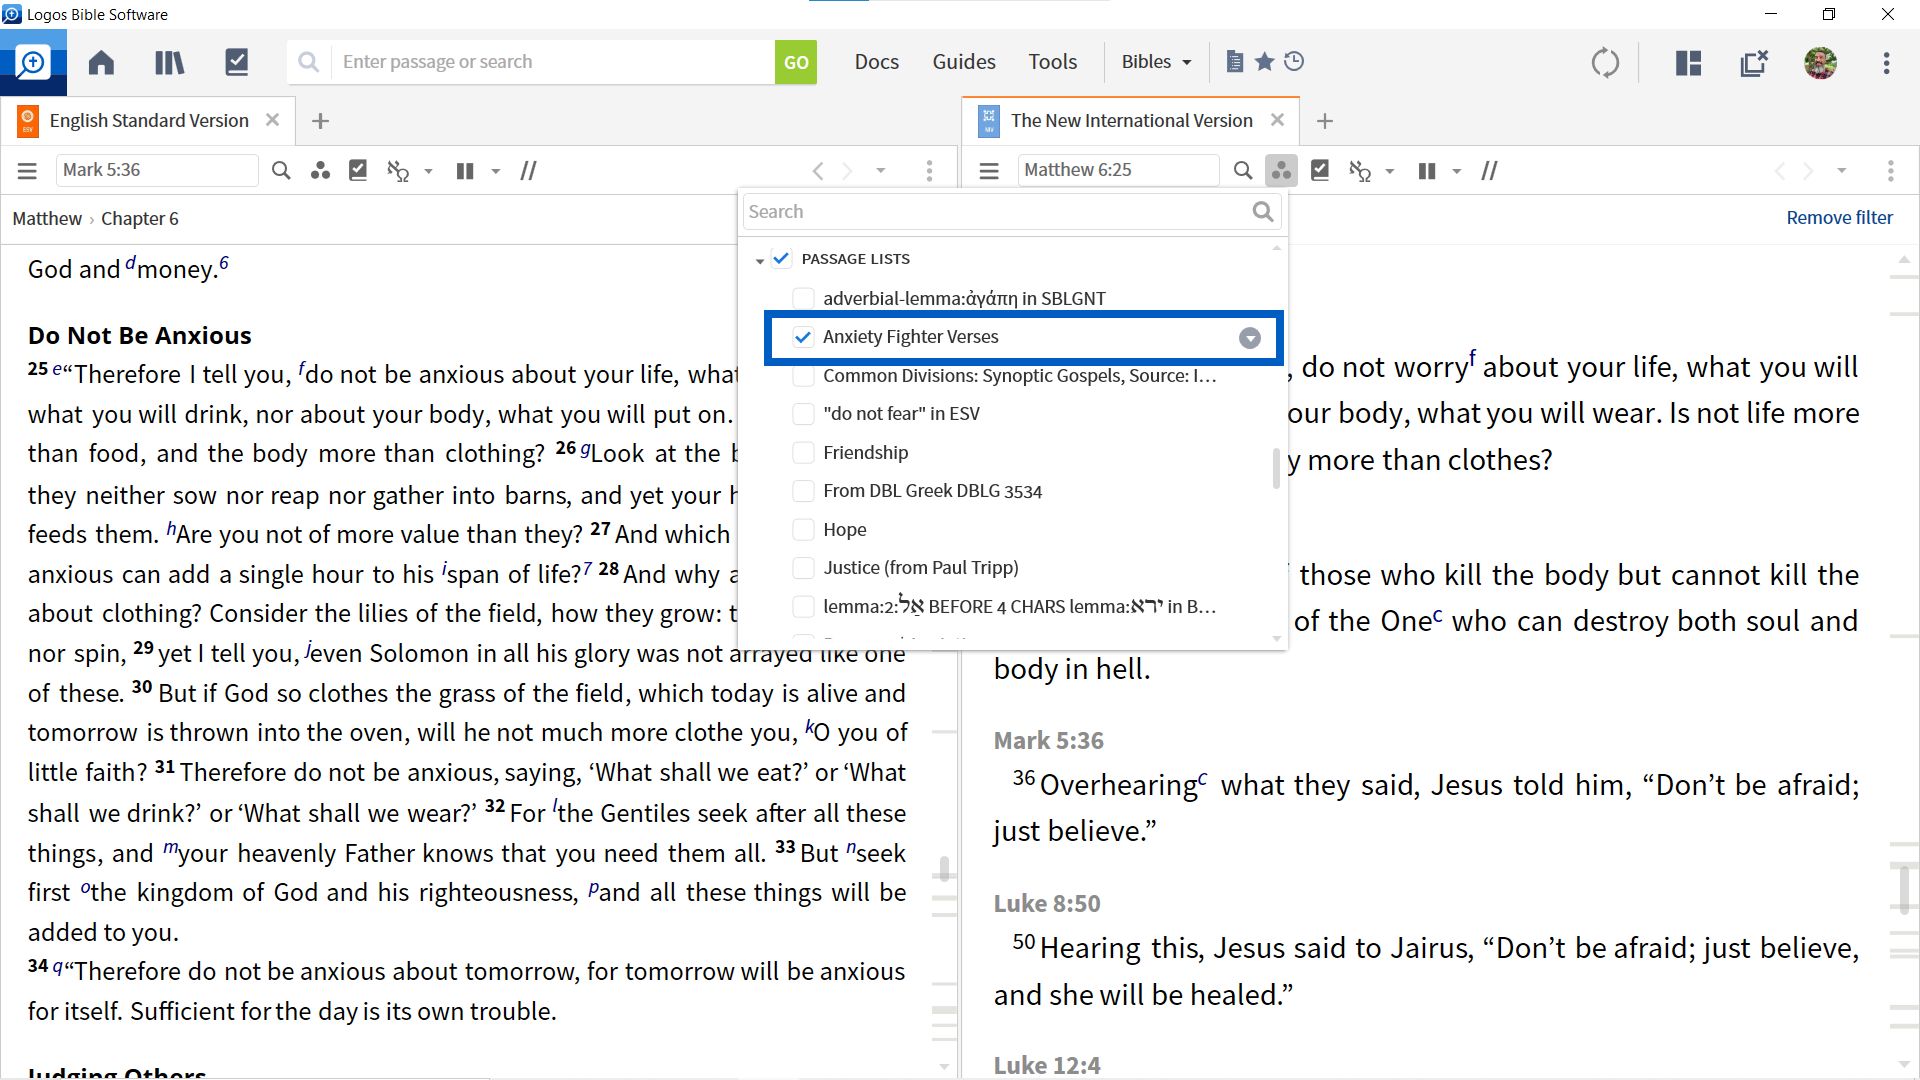Open the Layouts menu
Viewport: 1920px width, 1080px height.
[1686, 62]
